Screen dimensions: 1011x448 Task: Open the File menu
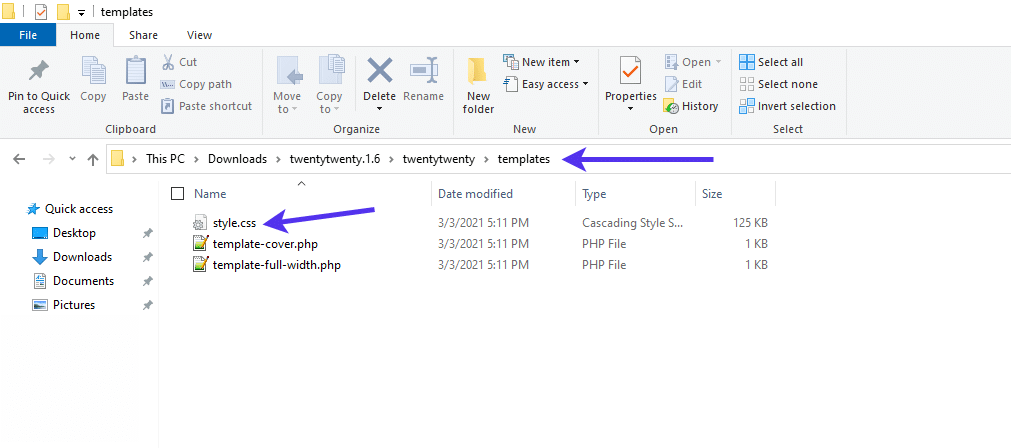[x=28, y=35]
